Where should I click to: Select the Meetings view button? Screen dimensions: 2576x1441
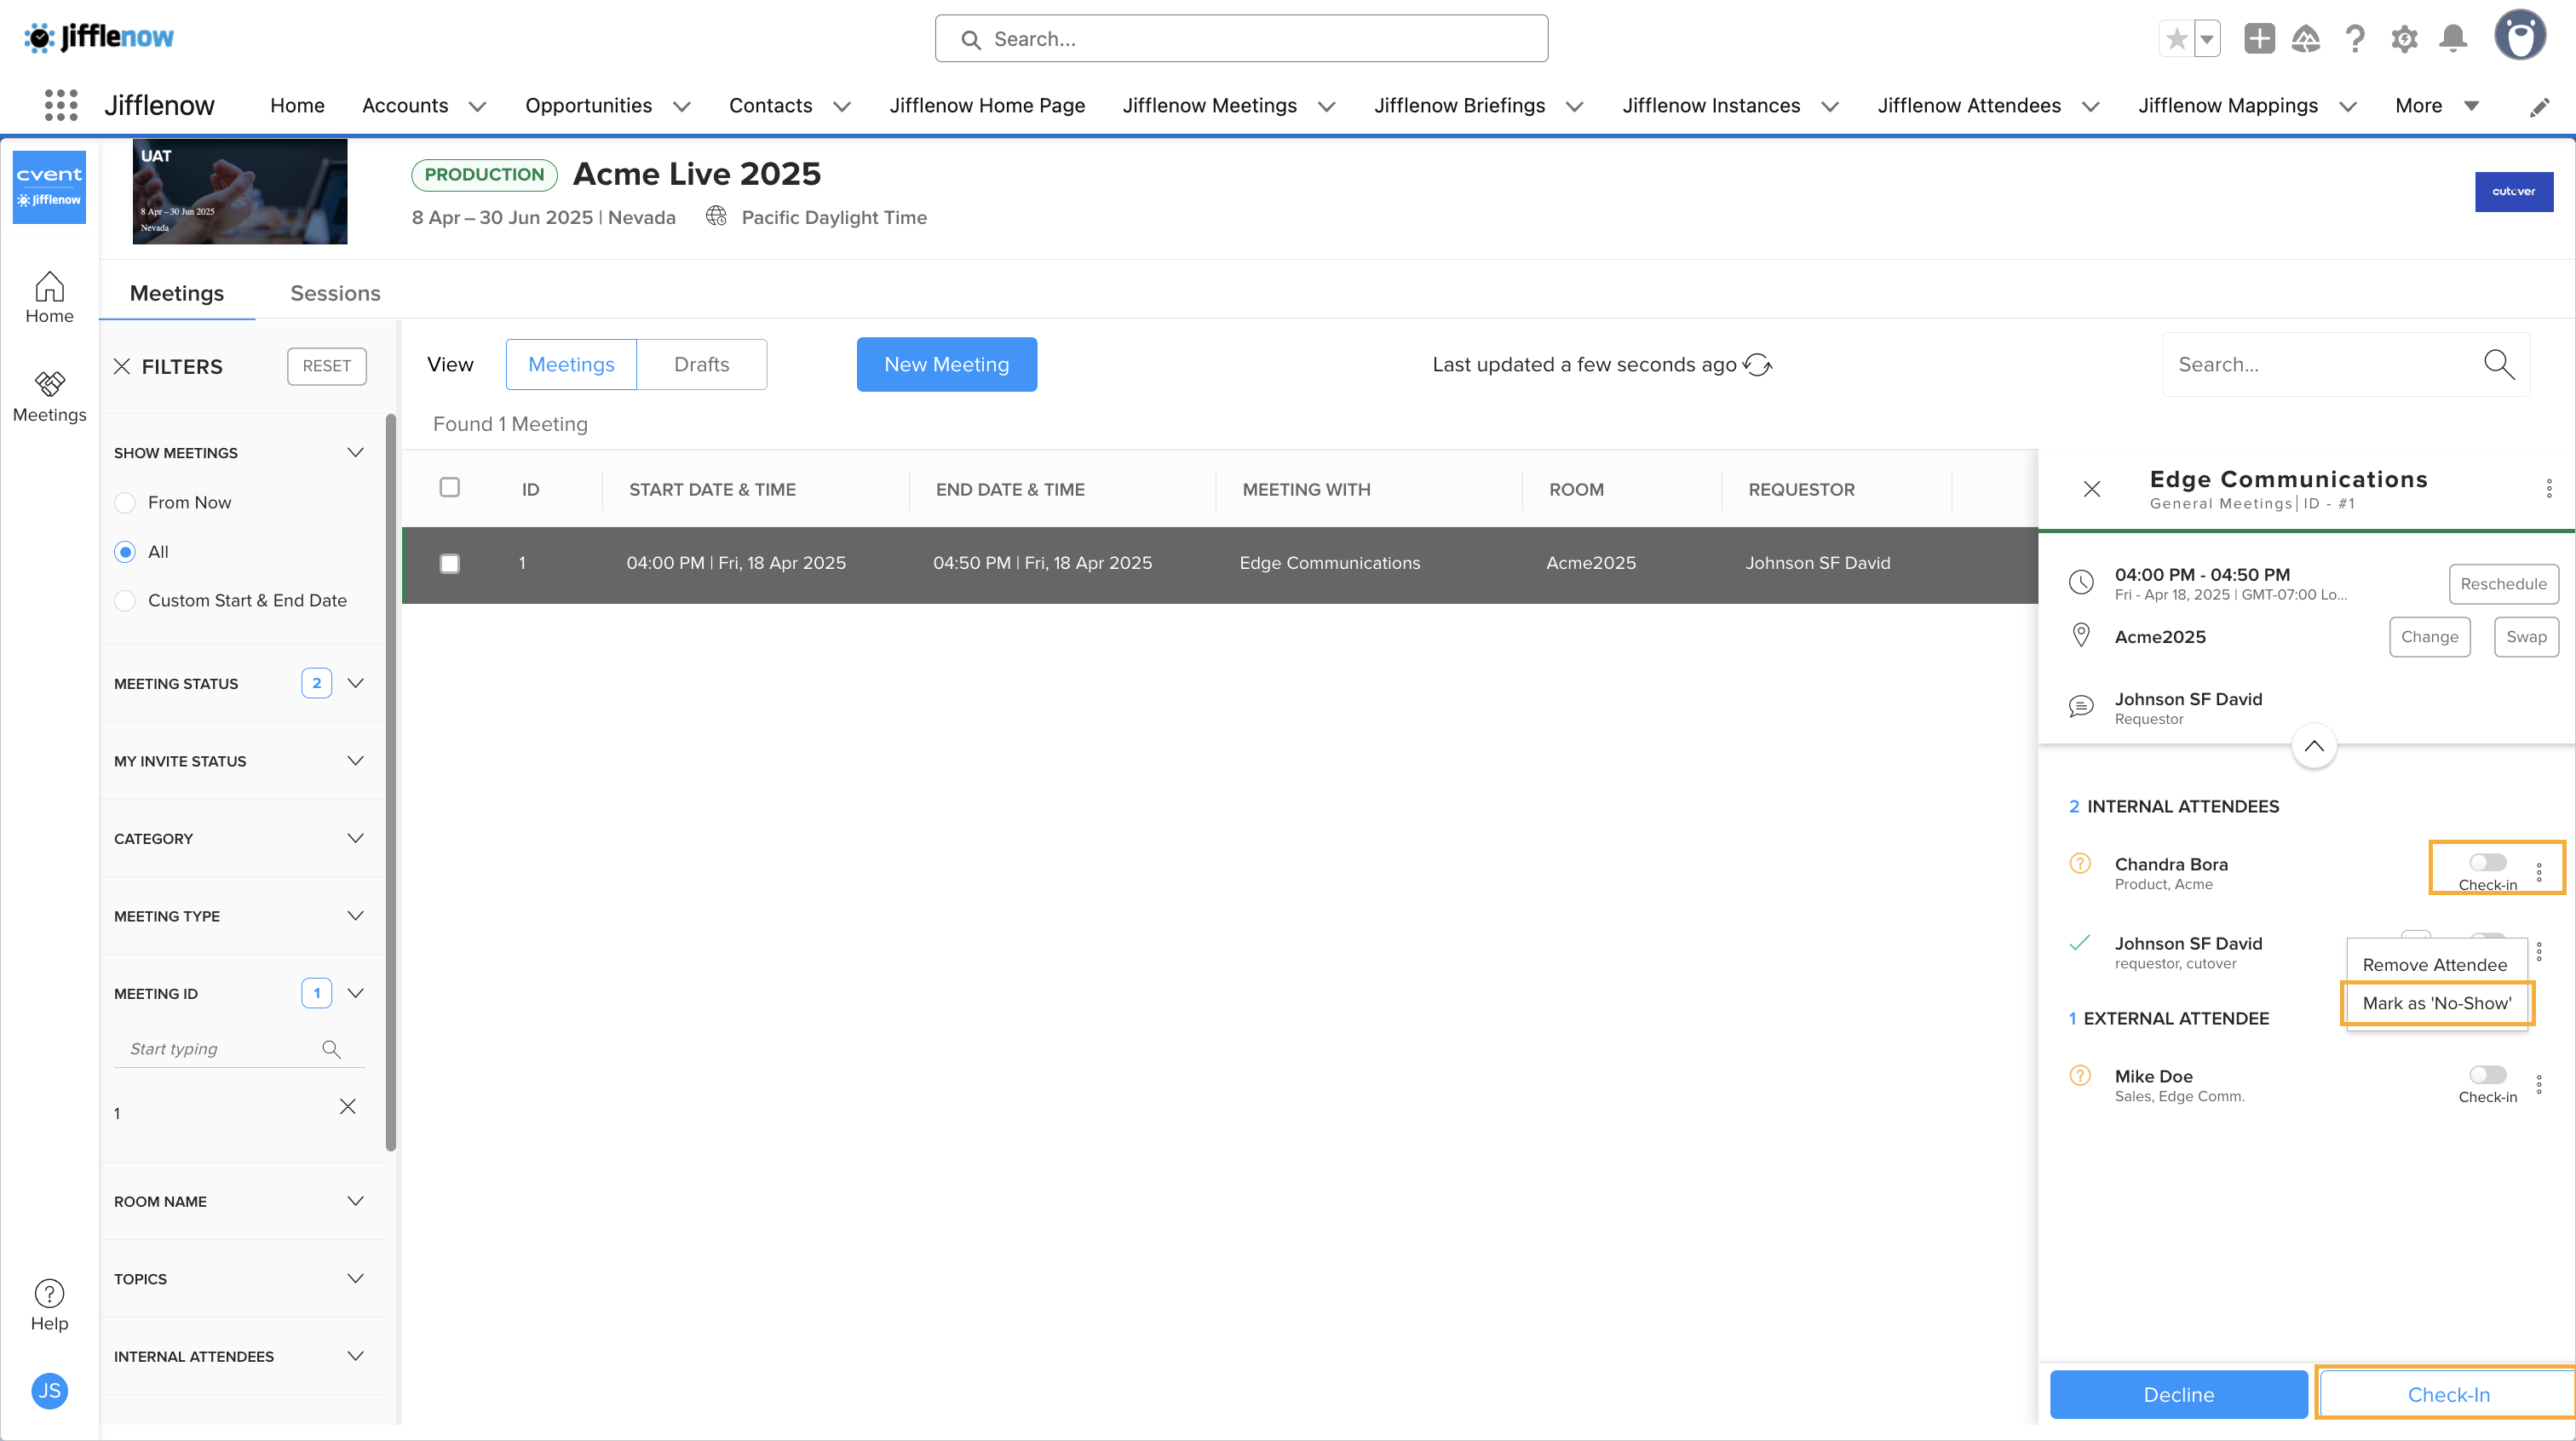[x=571, y=365]
